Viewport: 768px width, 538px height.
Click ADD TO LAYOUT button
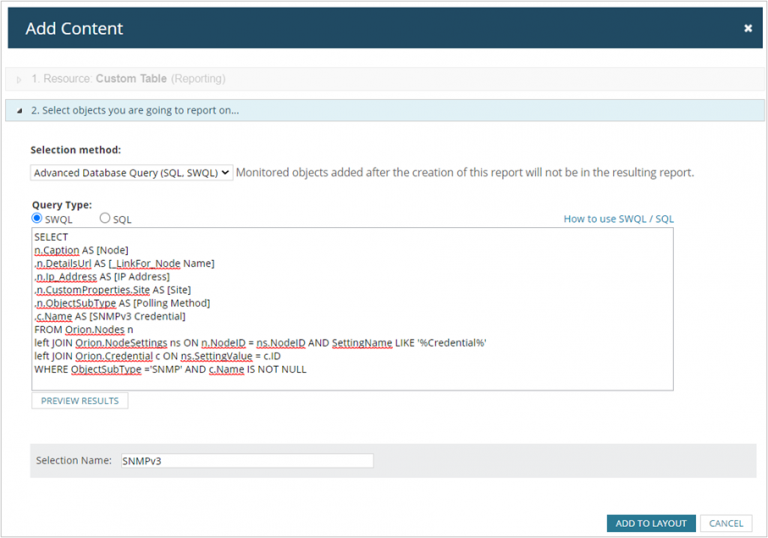(x=651, y=523)
